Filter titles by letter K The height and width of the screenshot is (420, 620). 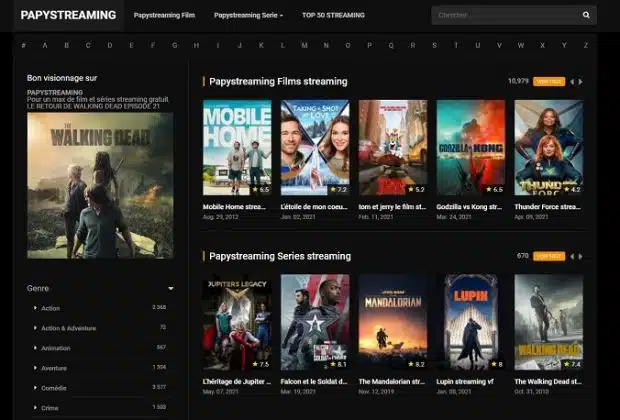tap(261, 45)
